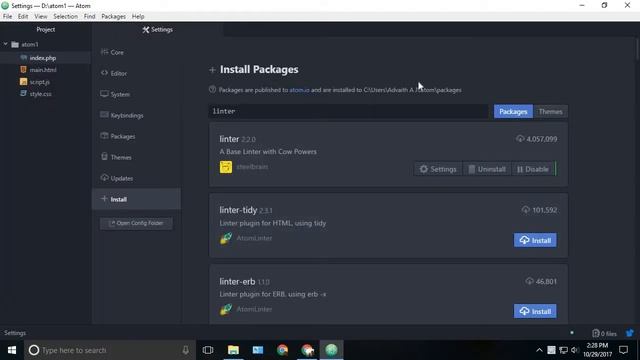Click Settings label in the status bar
The image size is (640, 360).
15,333
